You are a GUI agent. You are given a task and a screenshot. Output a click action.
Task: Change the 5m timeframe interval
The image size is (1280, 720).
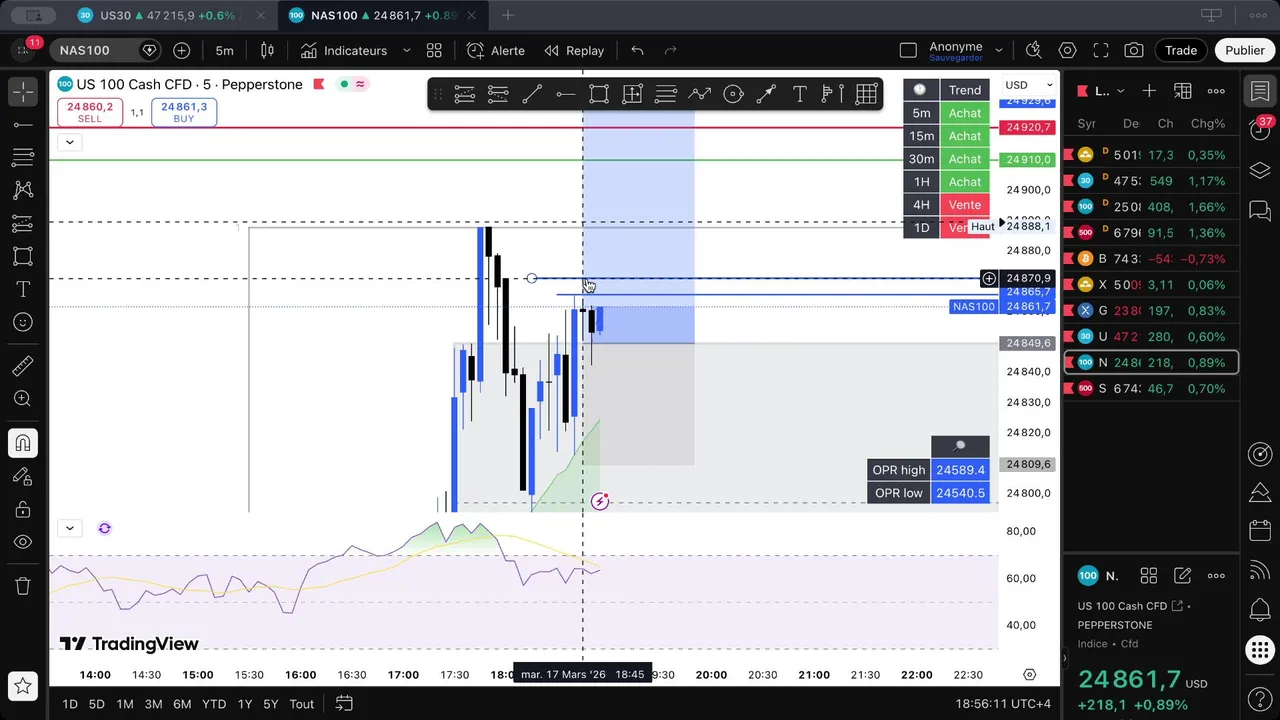(x=224, y=50)
